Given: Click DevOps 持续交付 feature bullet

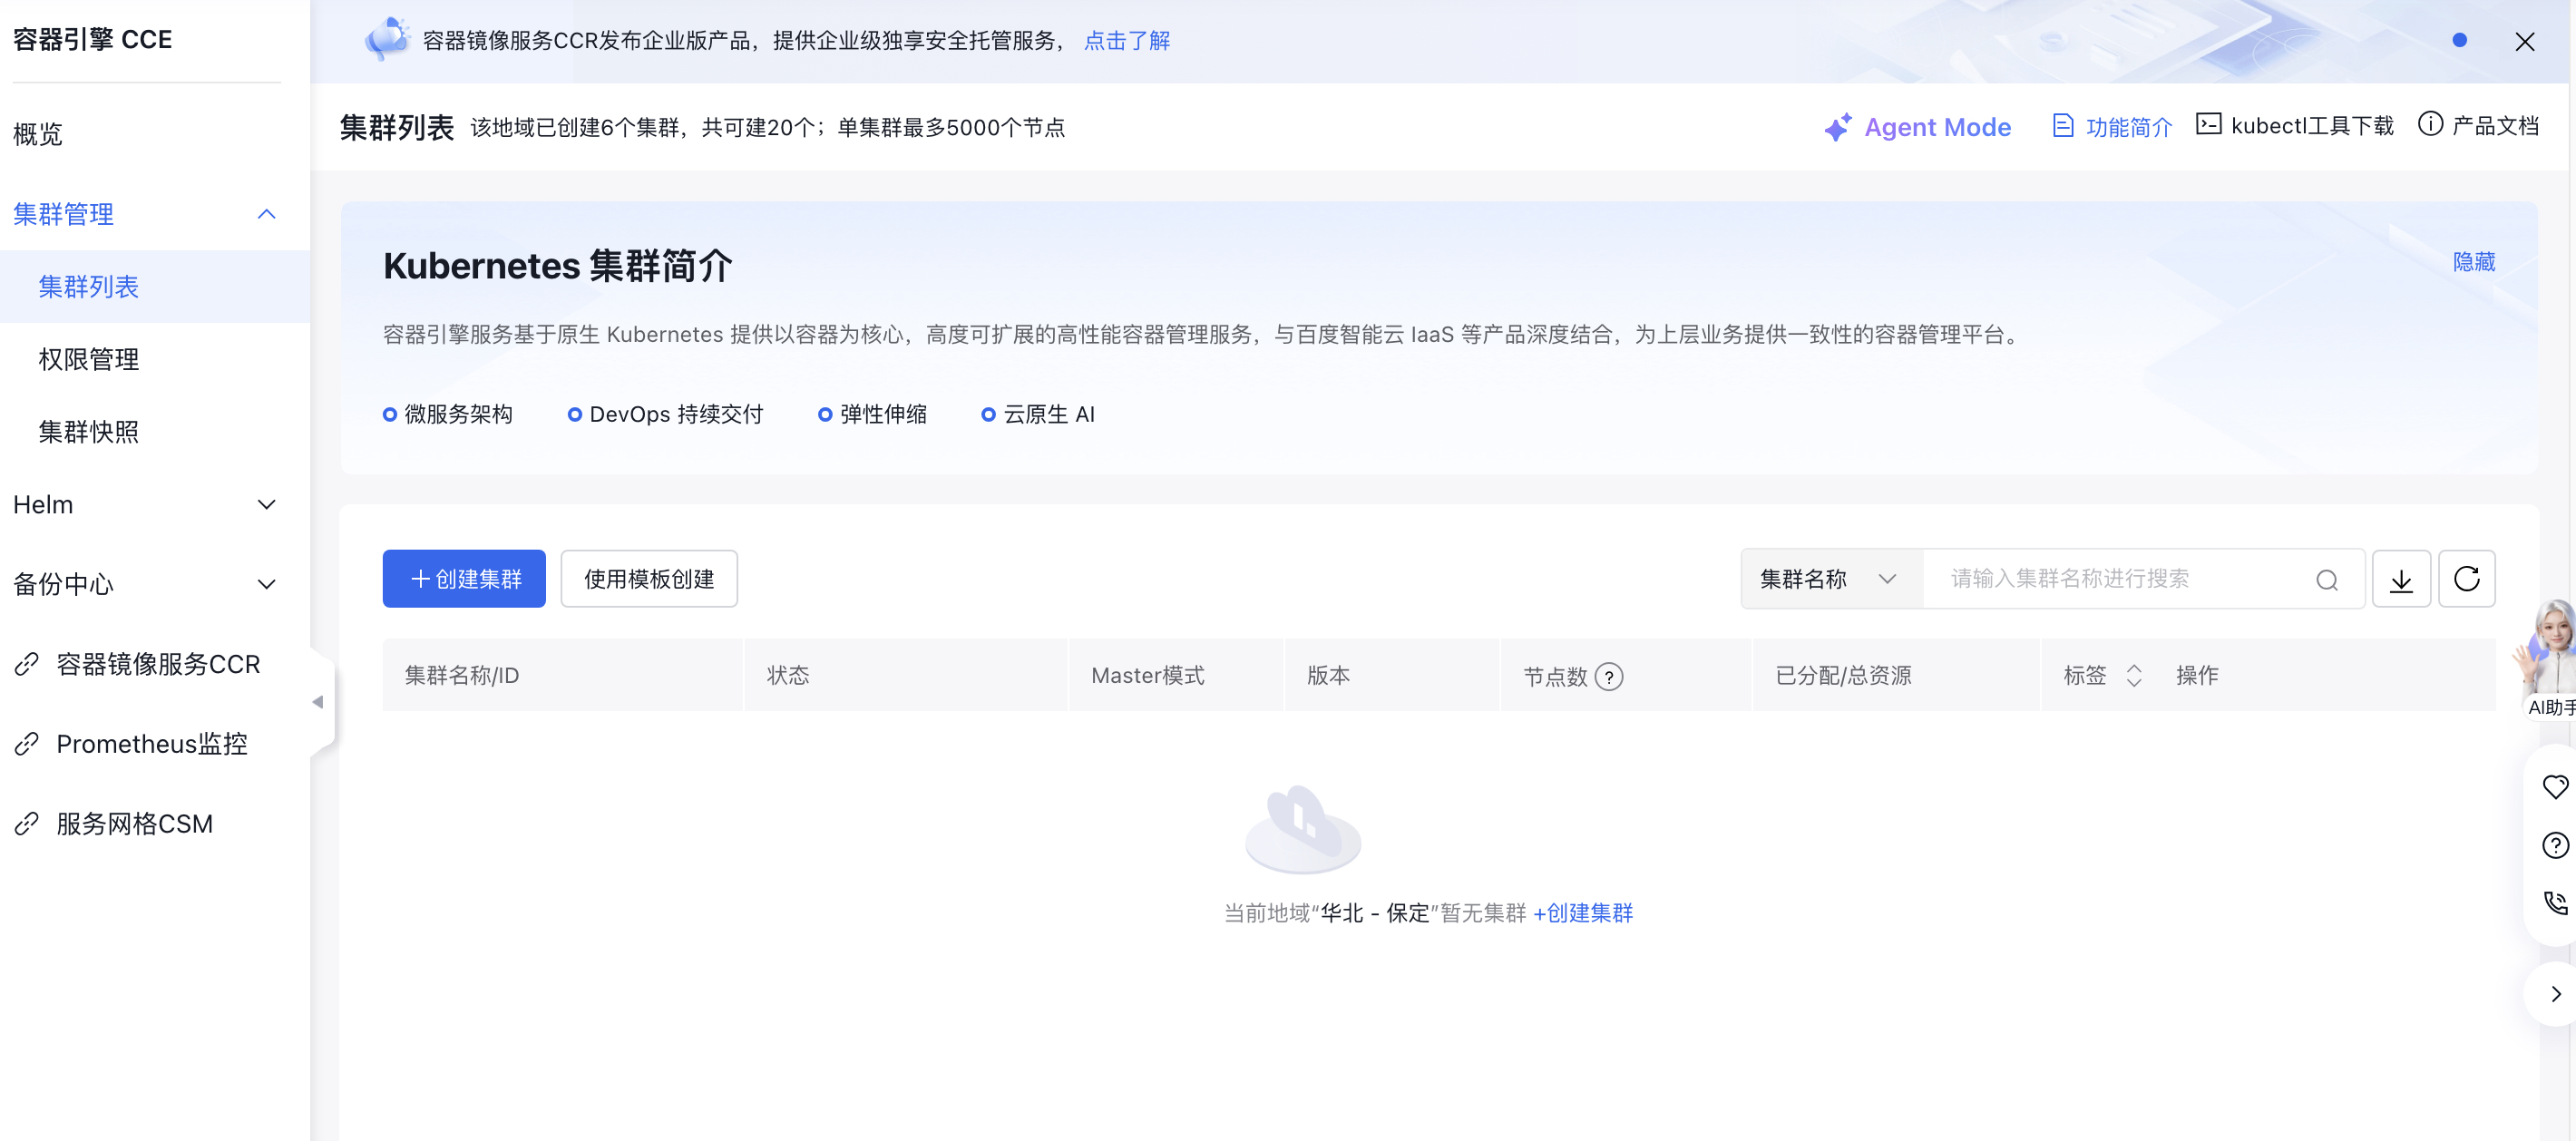Looking at the screenshot, I should (665, 414).
